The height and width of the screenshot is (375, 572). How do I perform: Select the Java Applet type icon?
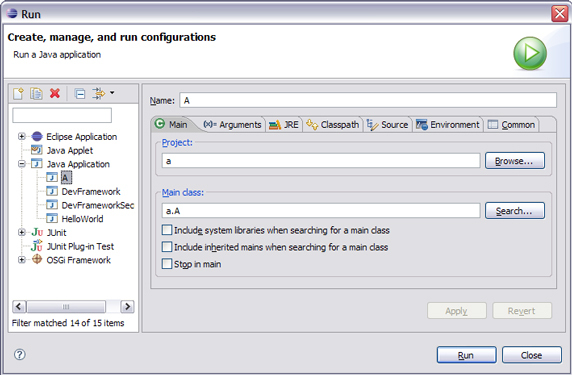click(x=36, y=150)
